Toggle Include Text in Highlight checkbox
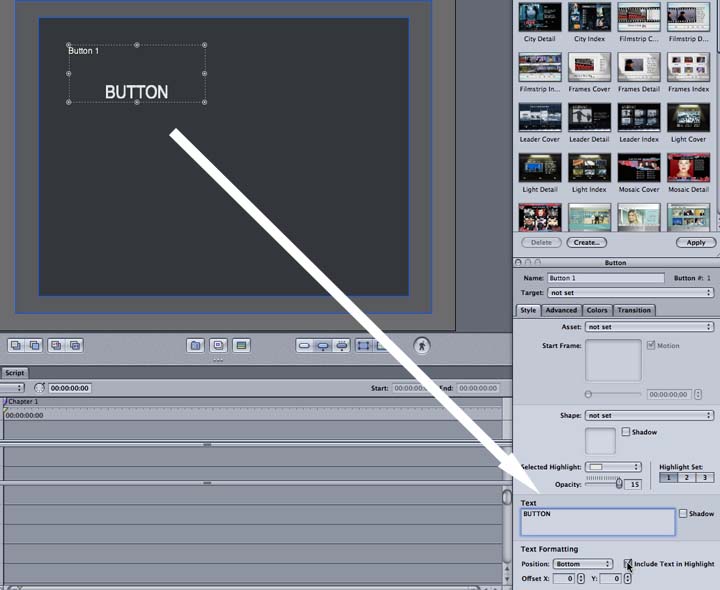This screenshot has height=590, width=720. (x=628, y=564)
